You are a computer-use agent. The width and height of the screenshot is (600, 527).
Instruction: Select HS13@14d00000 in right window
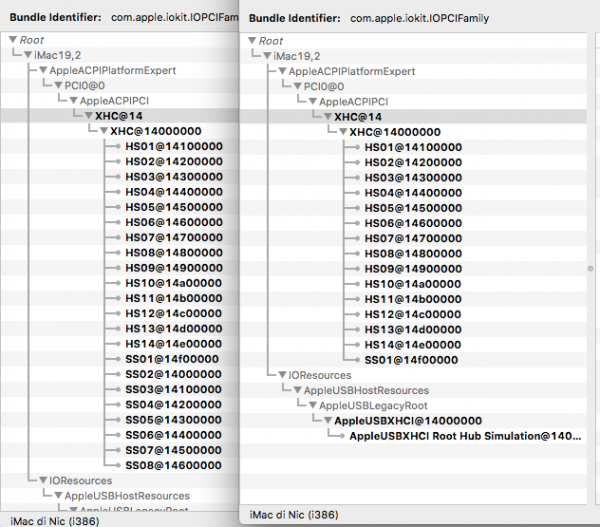click(413, 330)
